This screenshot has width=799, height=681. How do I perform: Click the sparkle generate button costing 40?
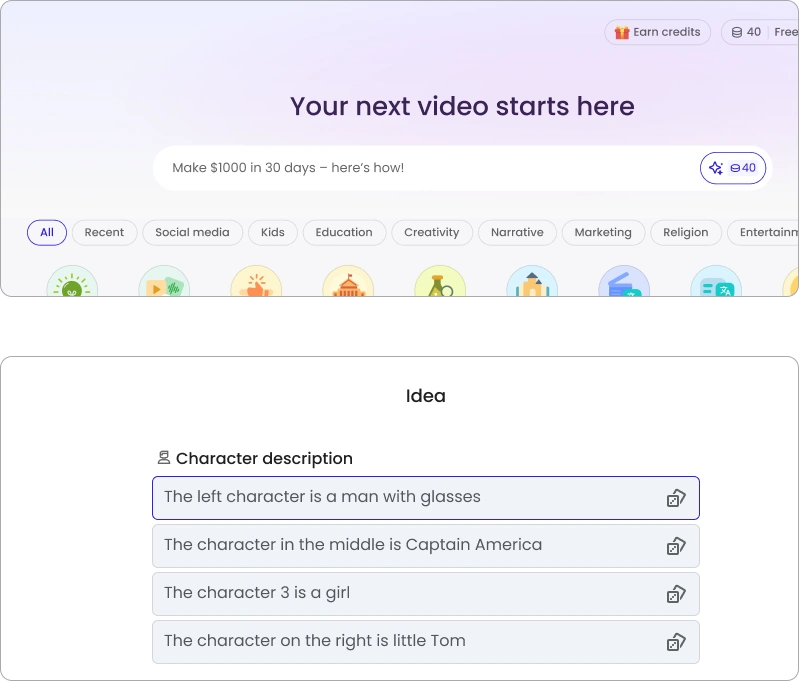coord(733,168)
